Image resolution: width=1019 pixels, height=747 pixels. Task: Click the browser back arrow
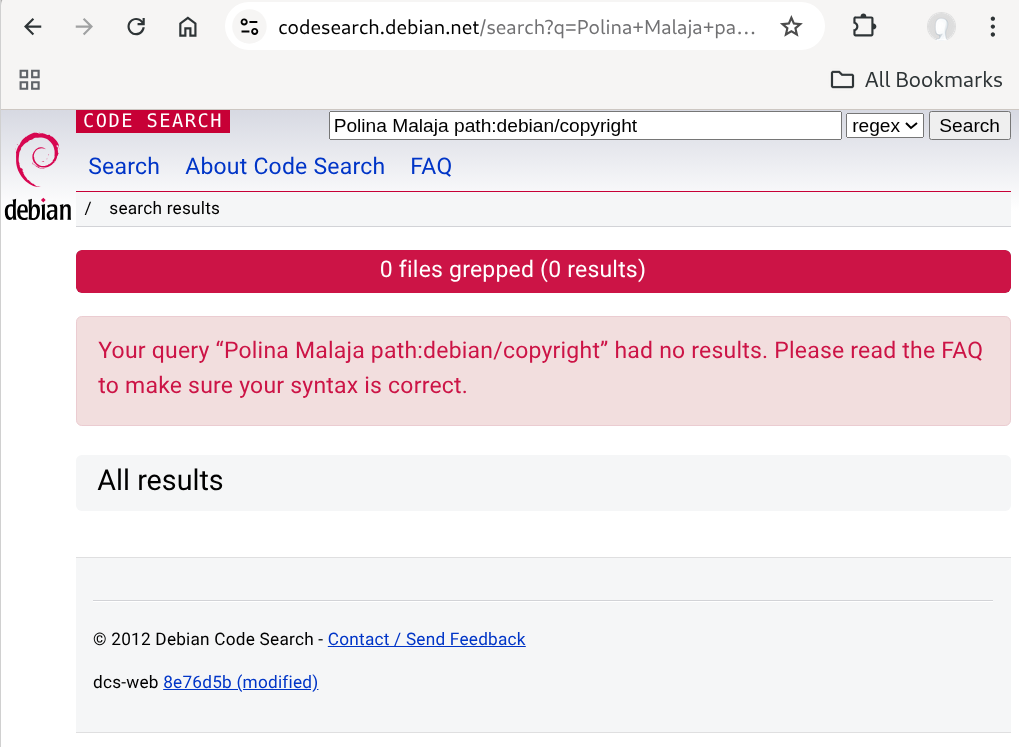33,27
